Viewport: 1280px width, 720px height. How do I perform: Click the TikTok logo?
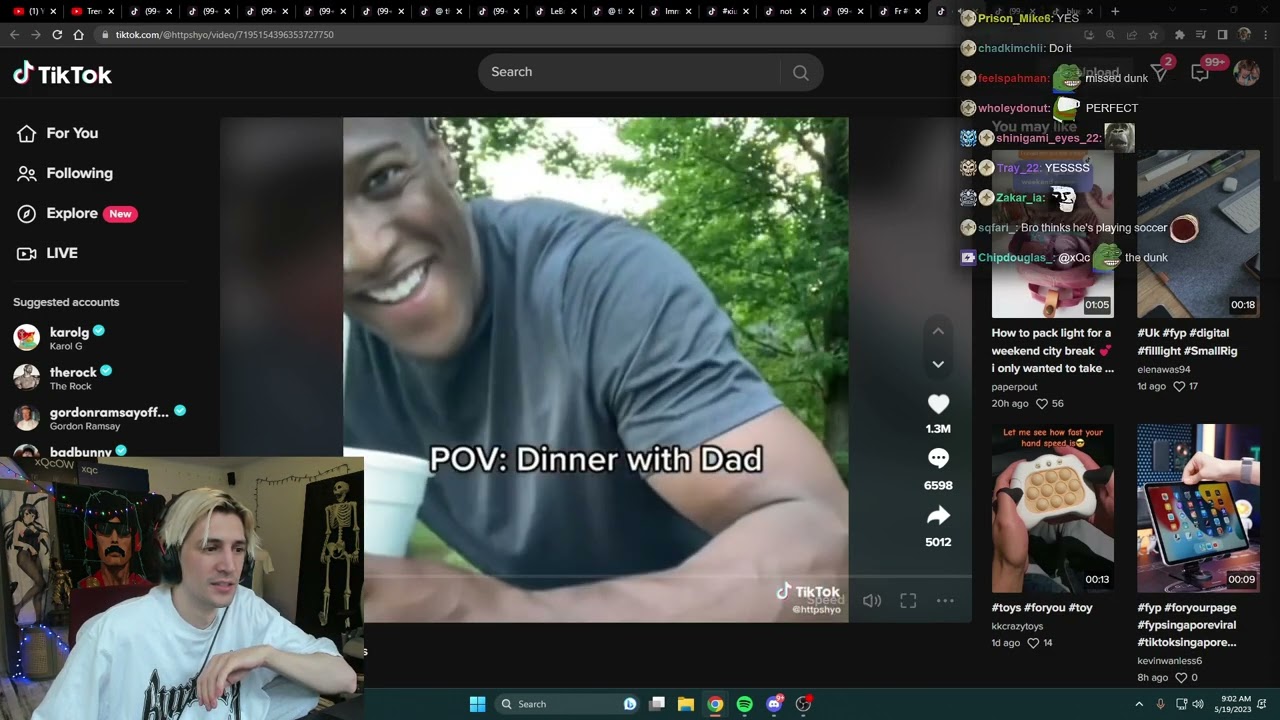coord(62,74)
